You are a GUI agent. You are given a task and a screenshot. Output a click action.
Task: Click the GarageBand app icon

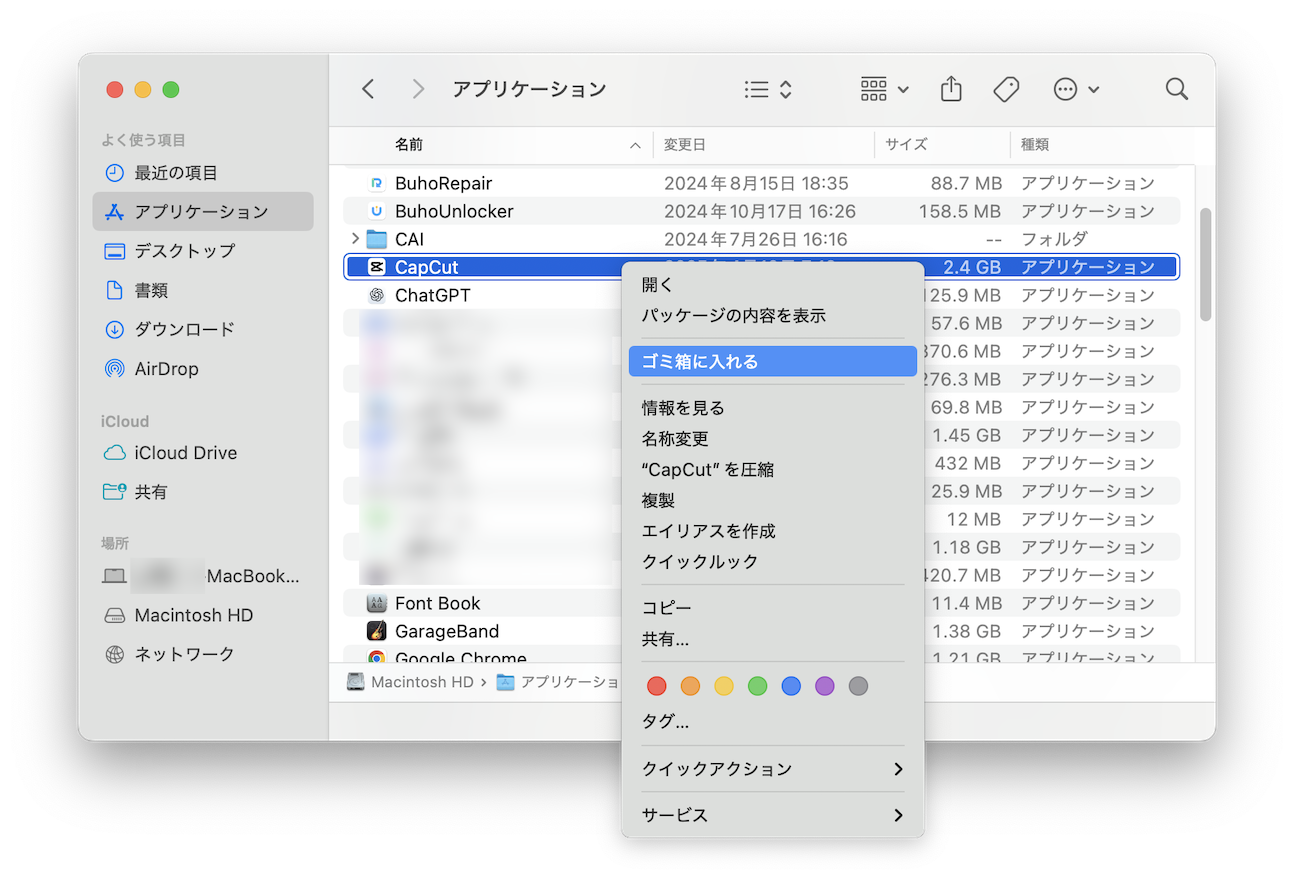[377, 631]
